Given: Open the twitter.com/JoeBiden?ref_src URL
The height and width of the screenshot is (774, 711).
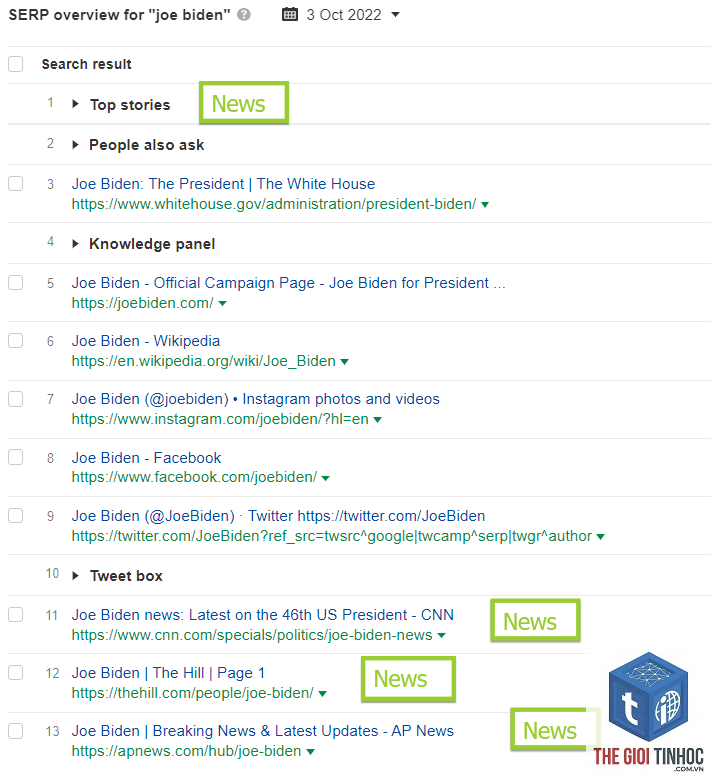Looking at the screenshot, I should (332, 536).
